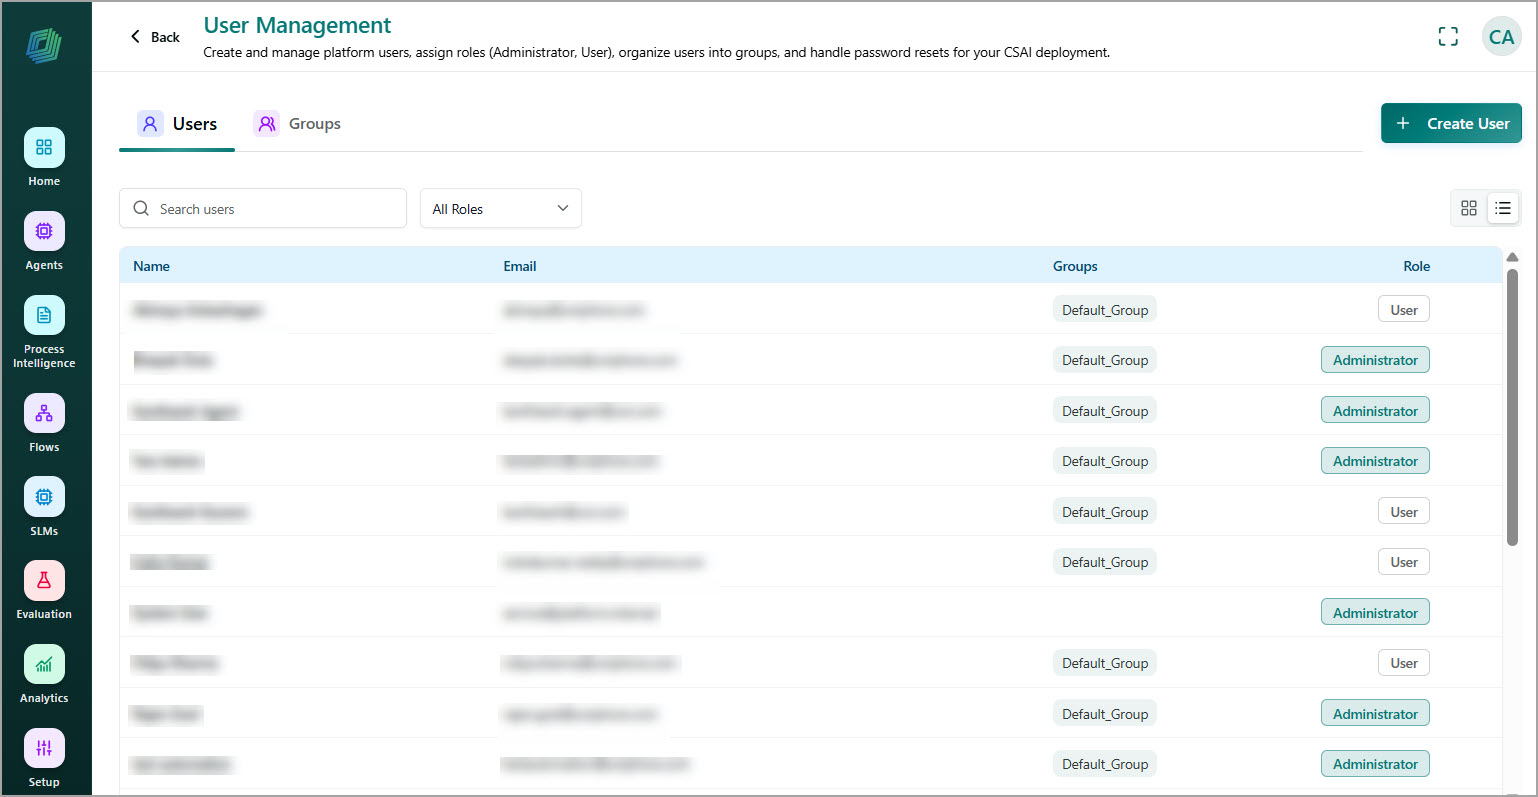Click the Groups column header
This screenshot has height=797, width=1538.
1075,266
